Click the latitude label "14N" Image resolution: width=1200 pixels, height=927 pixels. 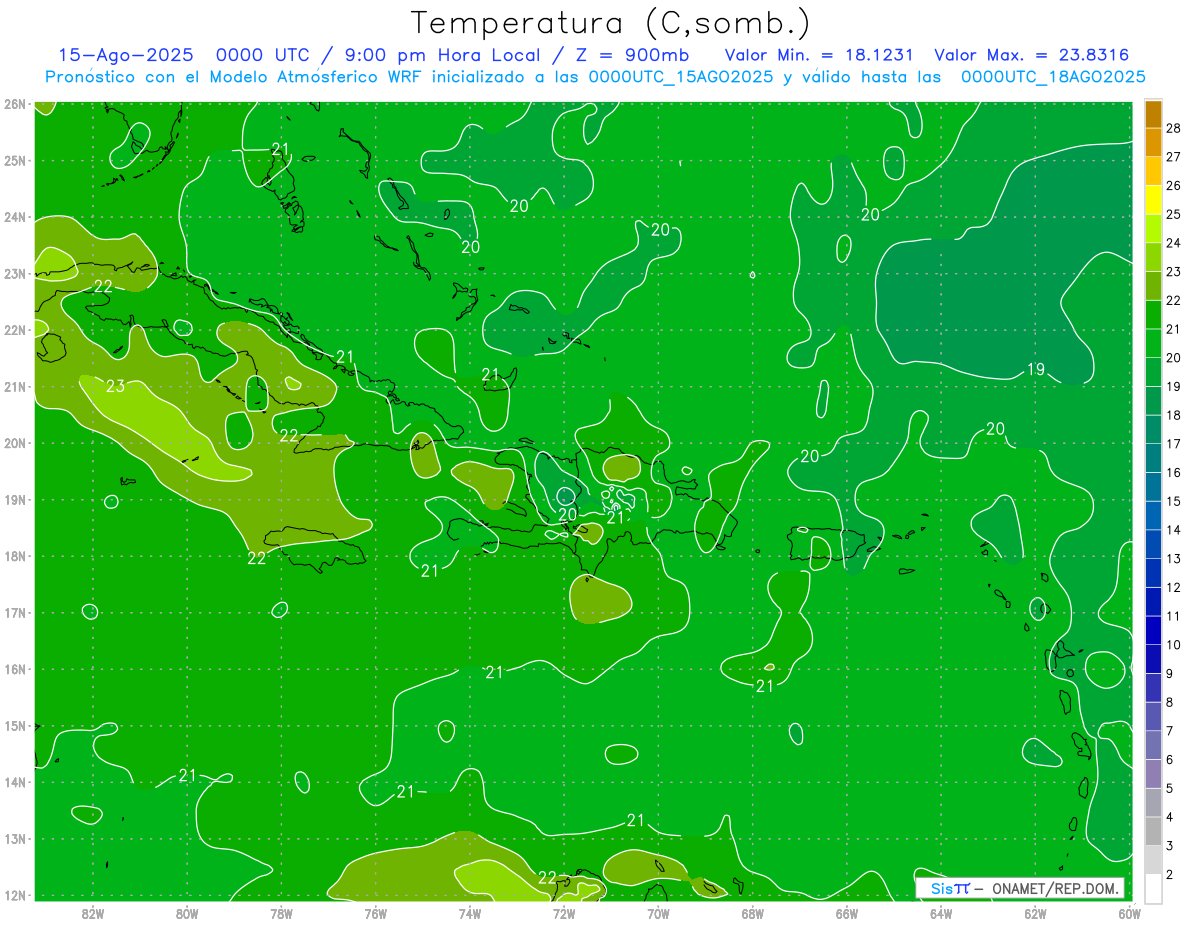coord(14,782)
